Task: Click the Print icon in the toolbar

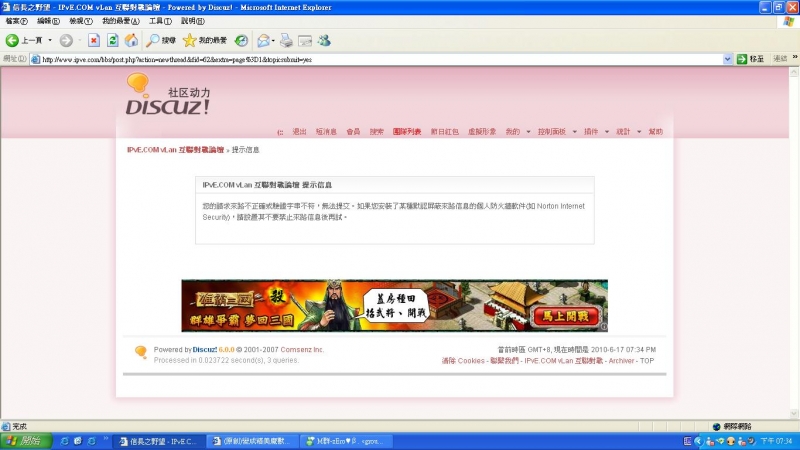Action: click(x=286, y=40)
